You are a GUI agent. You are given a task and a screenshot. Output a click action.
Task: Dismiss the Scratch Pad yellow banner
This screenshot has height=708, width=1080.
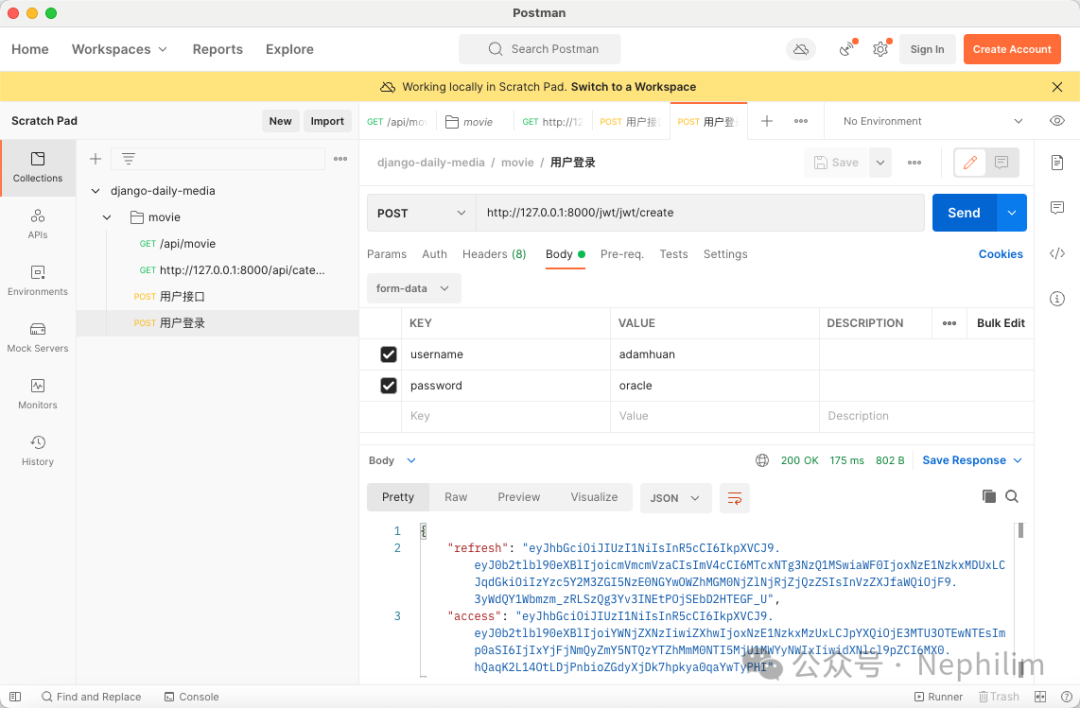tap(1057, 87)
